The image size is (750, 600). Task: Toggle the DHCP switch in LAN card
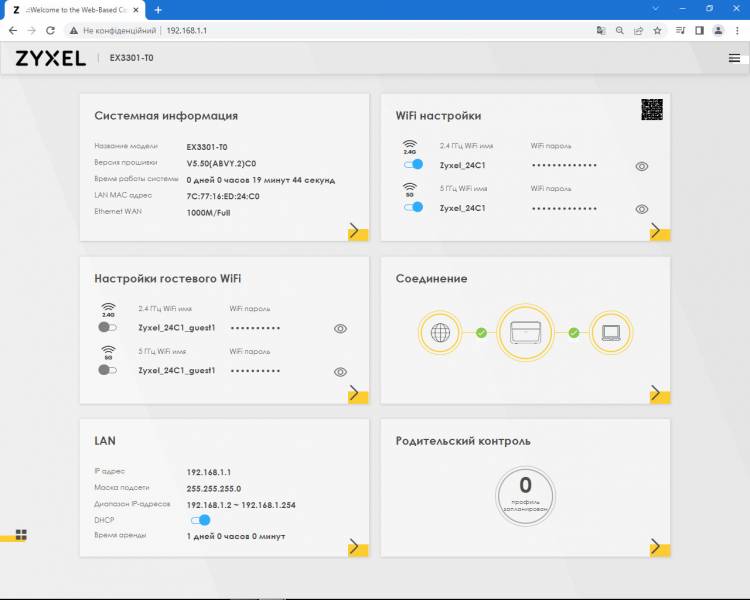(200, 520)
